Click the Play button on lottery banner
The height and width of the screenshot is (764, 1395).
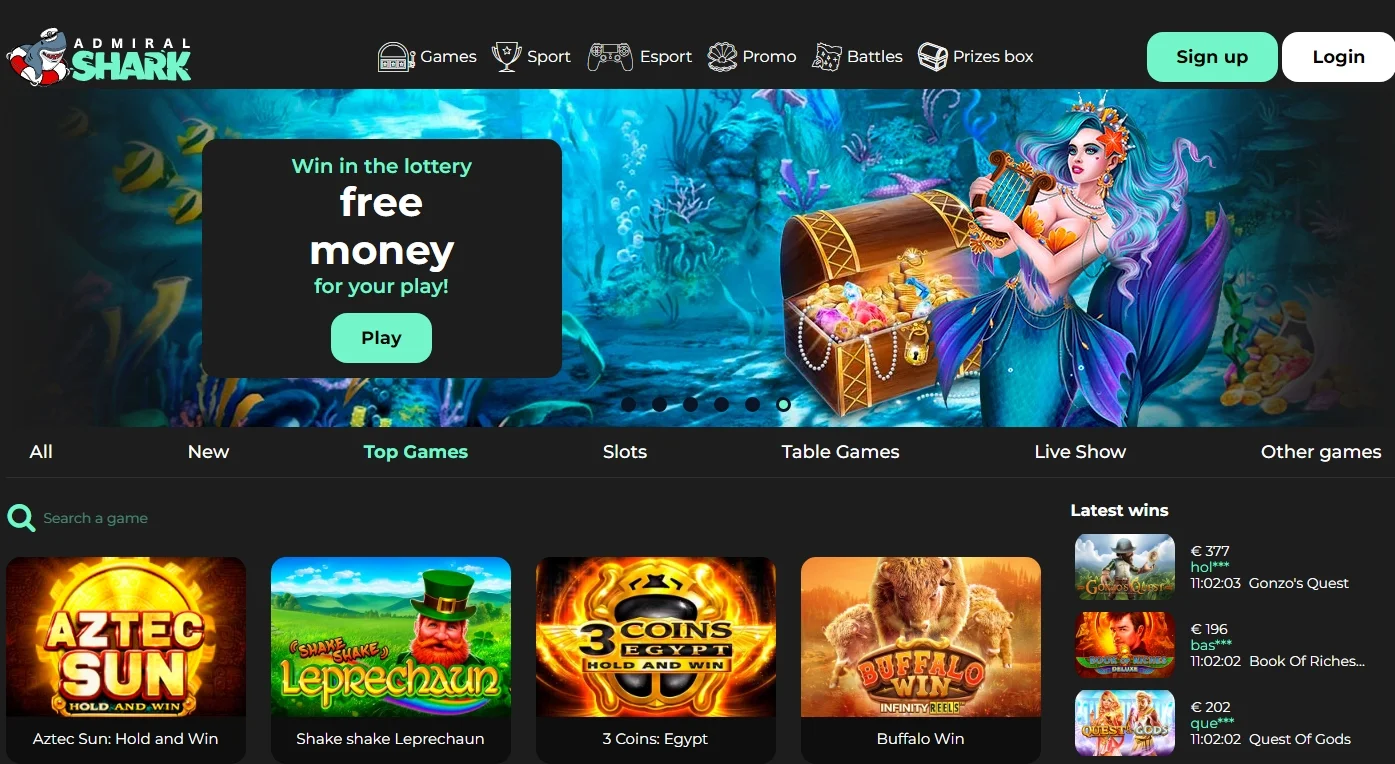[x=381, y=338]
